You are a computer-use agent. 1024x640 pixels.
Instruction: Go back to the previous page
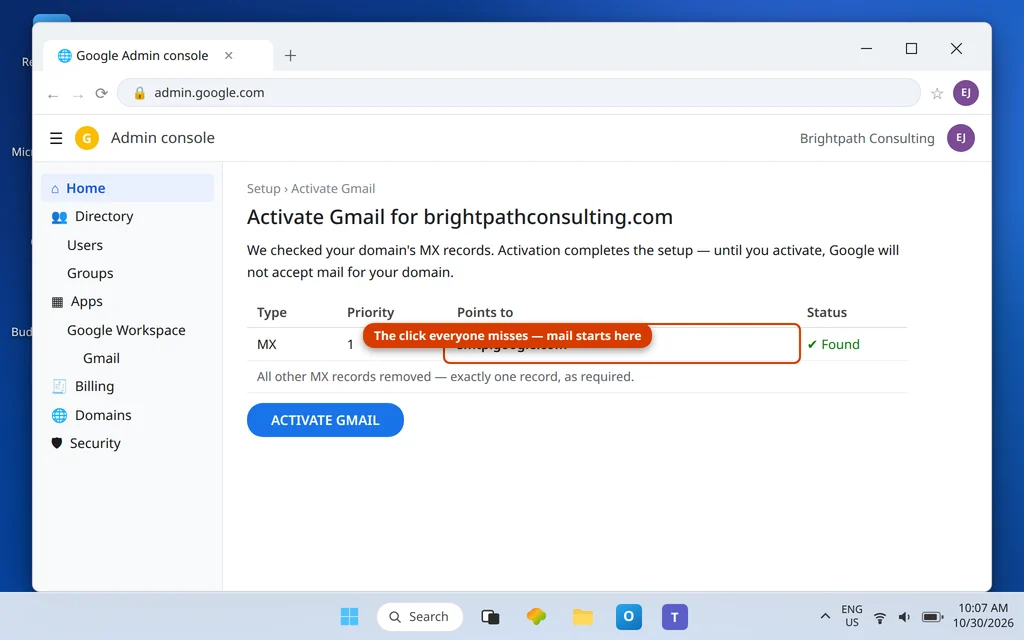coord(53,95)
